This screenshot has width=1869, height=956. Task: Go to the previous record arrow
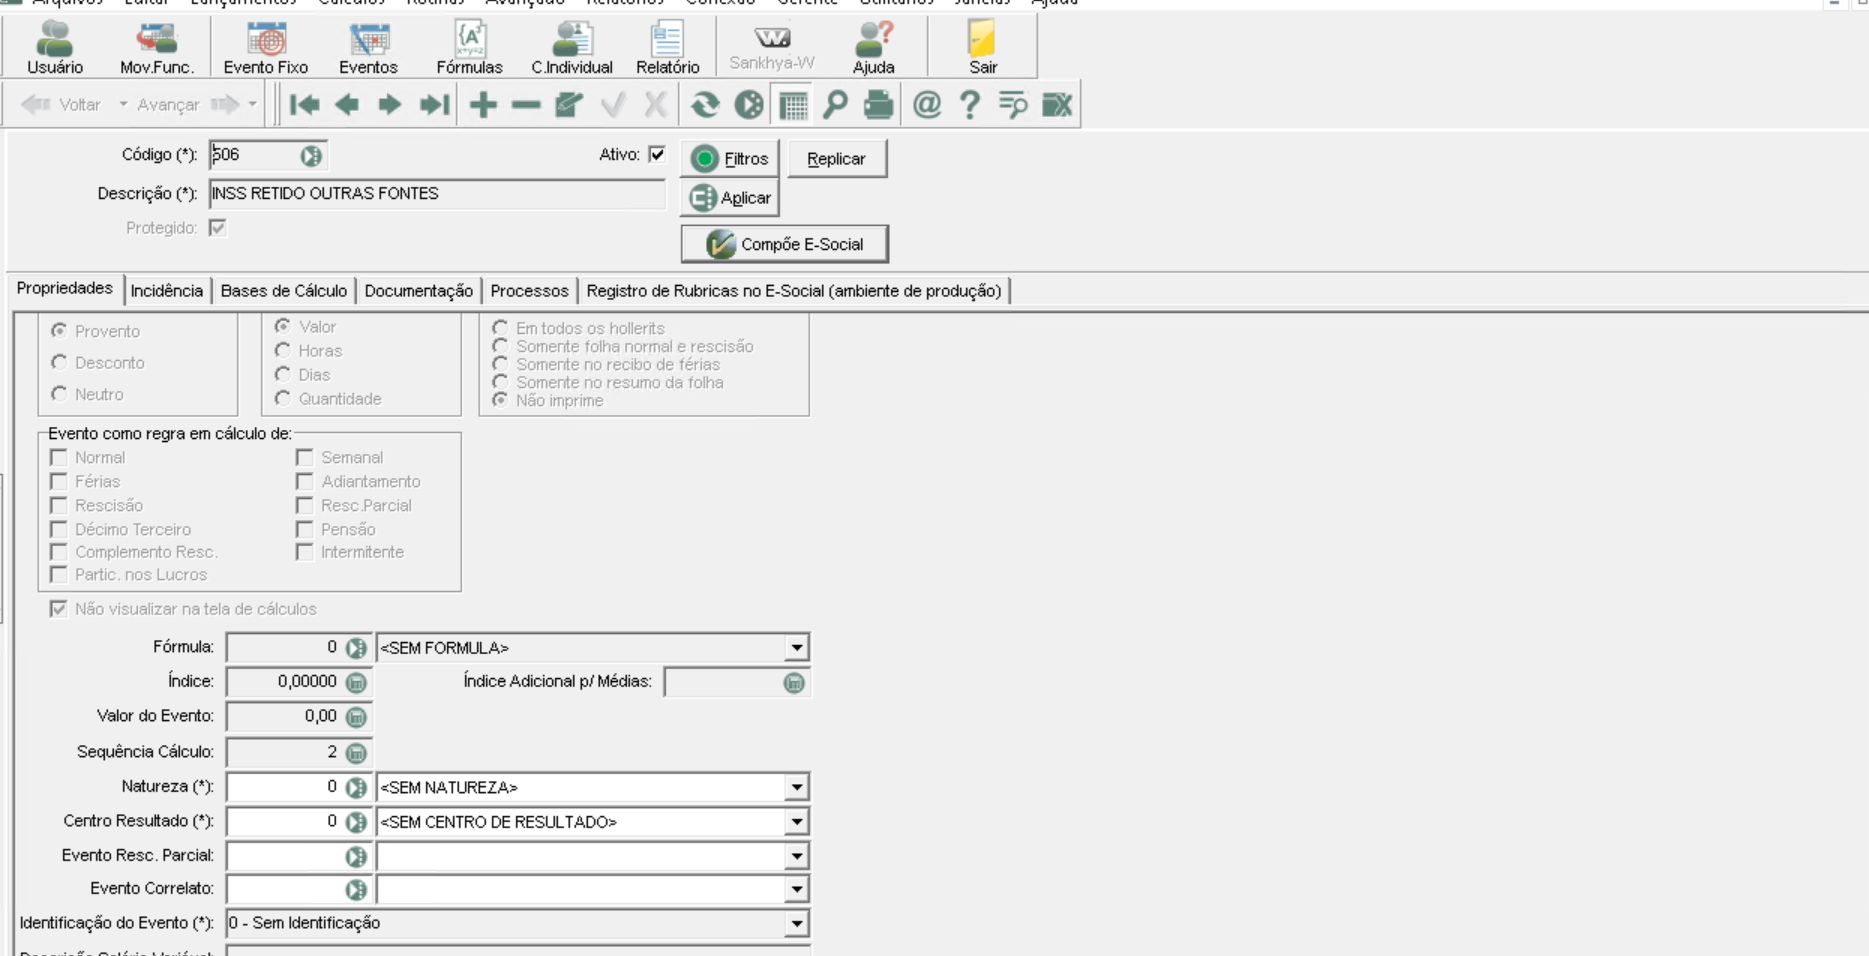tap(347, 104)
